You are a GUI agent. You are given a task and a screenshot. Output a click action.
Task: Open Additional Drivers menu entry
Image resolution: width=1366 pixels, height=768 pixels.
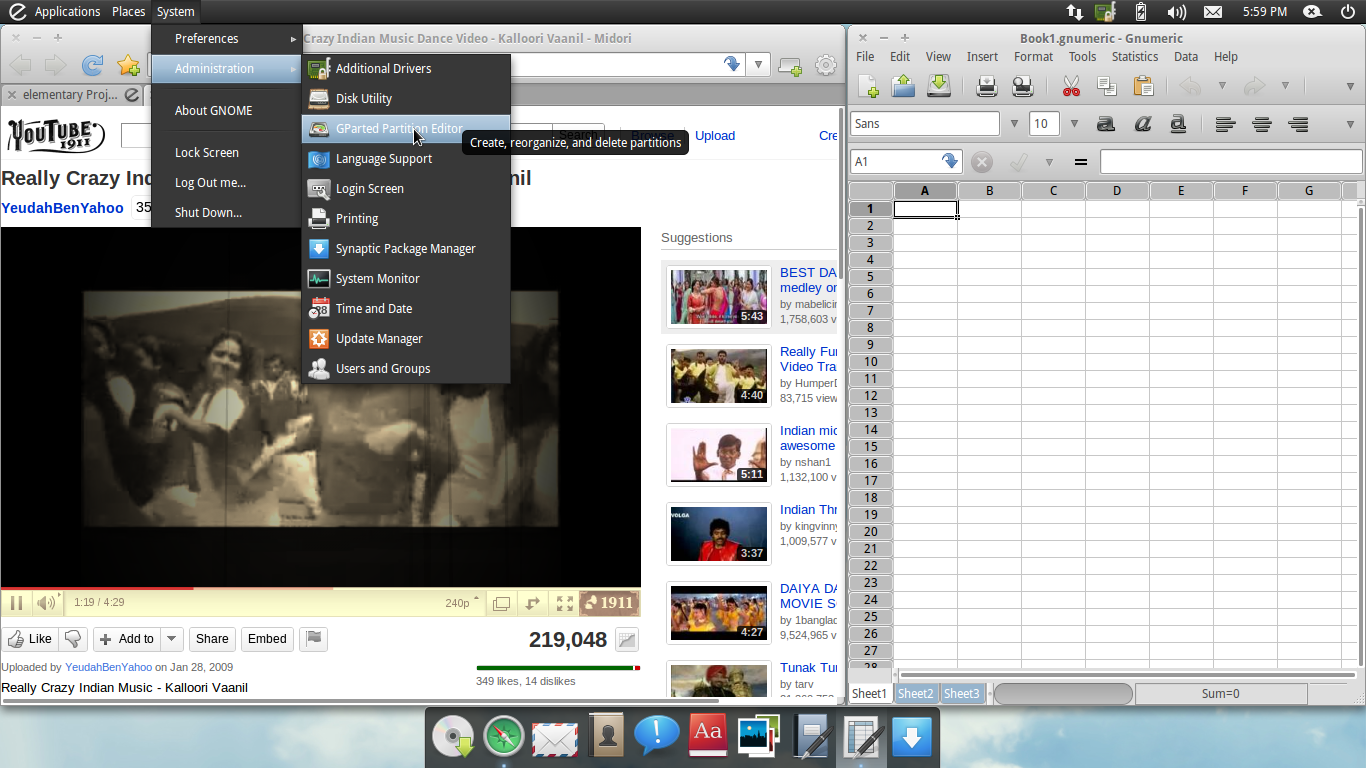(406, 68)
